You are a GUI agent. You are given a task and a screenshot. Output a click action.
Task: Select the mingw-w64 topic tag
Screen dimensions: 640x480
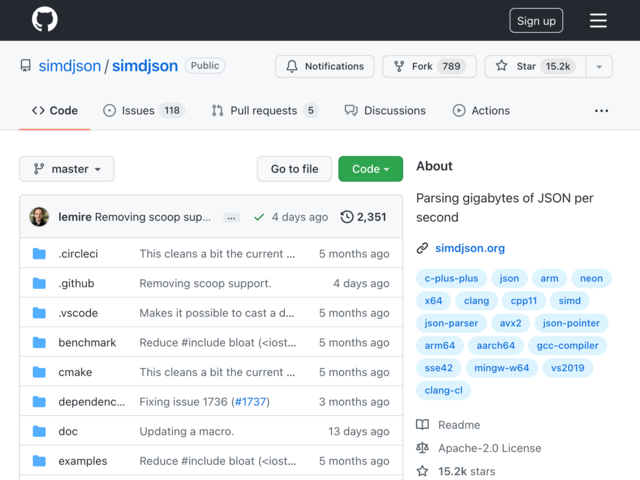point(501,368)
